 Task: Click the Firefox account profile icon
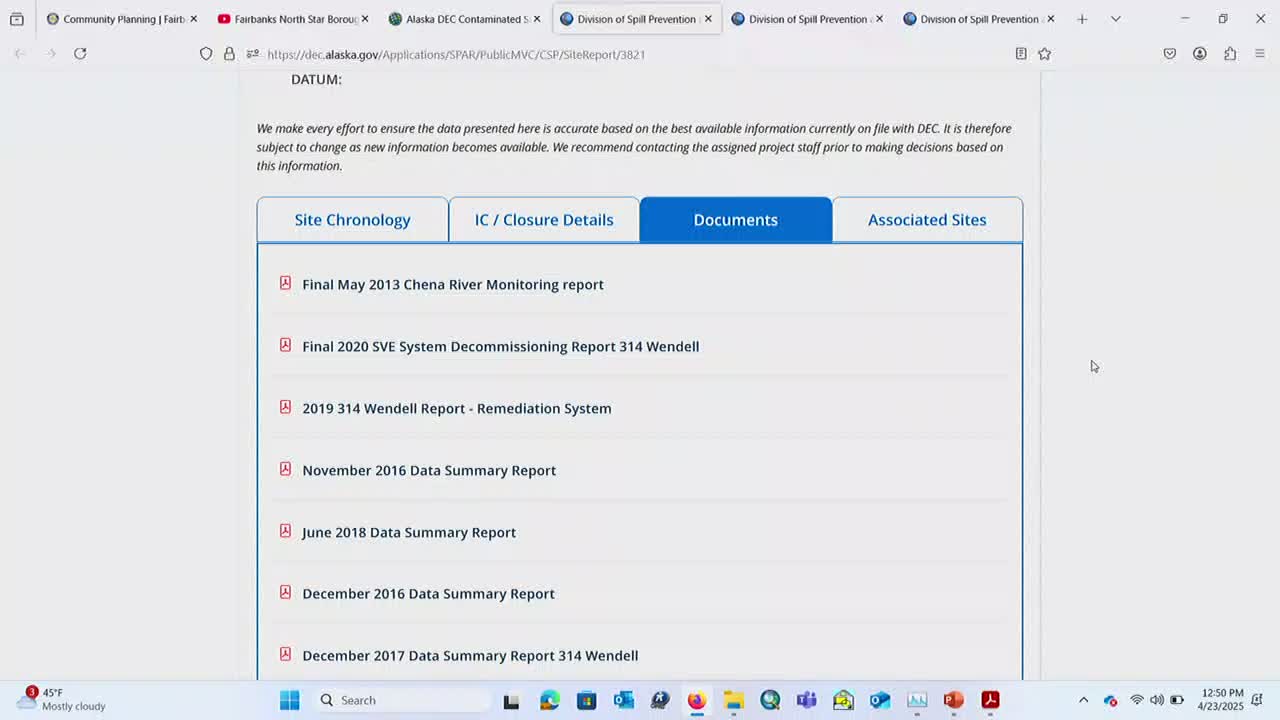(x=1199, y=54)
